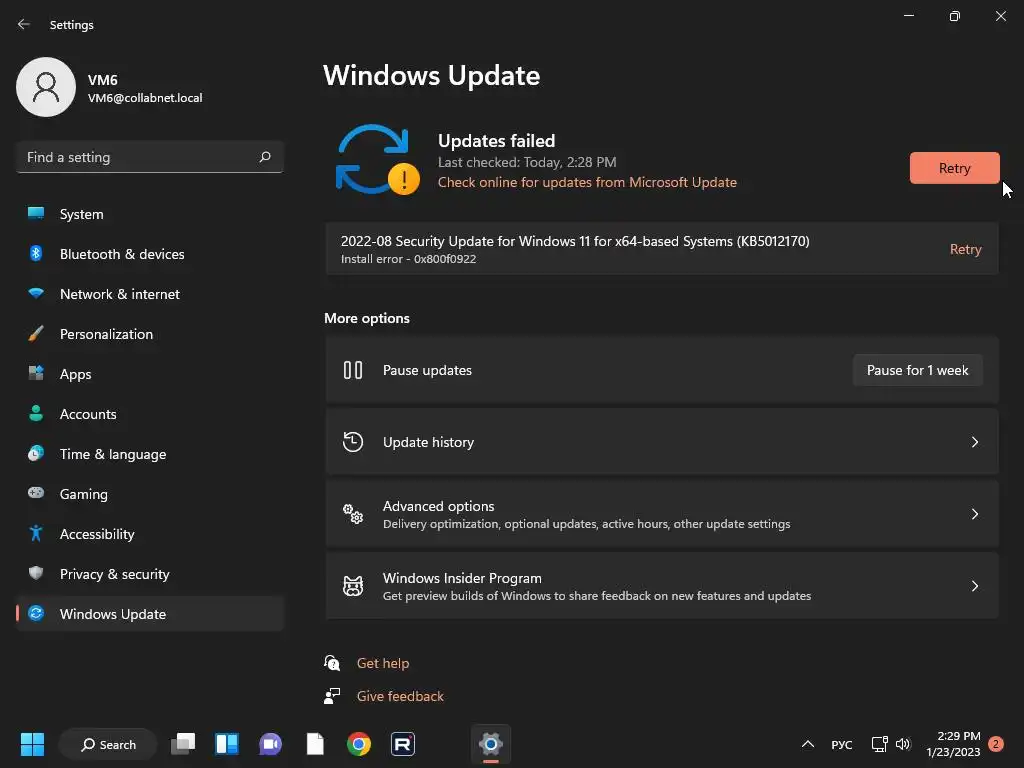Click the Time & language globe icon
Viewport: 1024px width, 768px height.
pyautogui.click(x=36, y=453)
